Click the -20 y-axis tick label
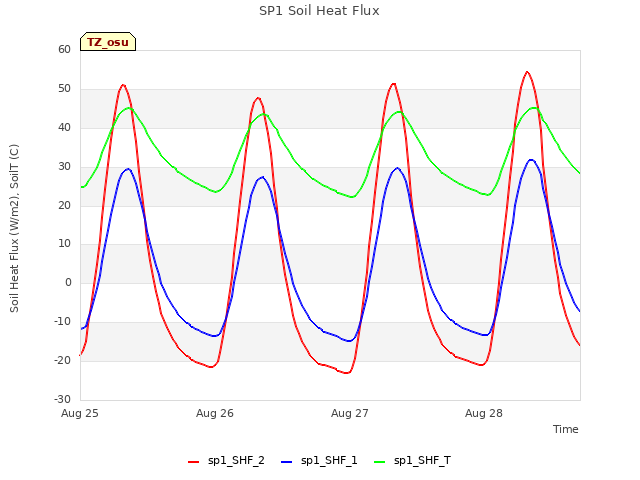Viewport: 640px width, 480px height. click(62, 360)
